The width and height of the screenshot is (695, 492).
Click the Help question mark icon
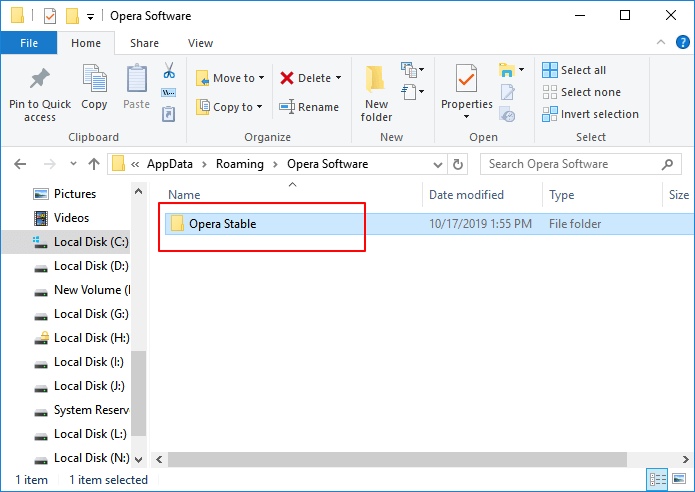click(683, 43)
